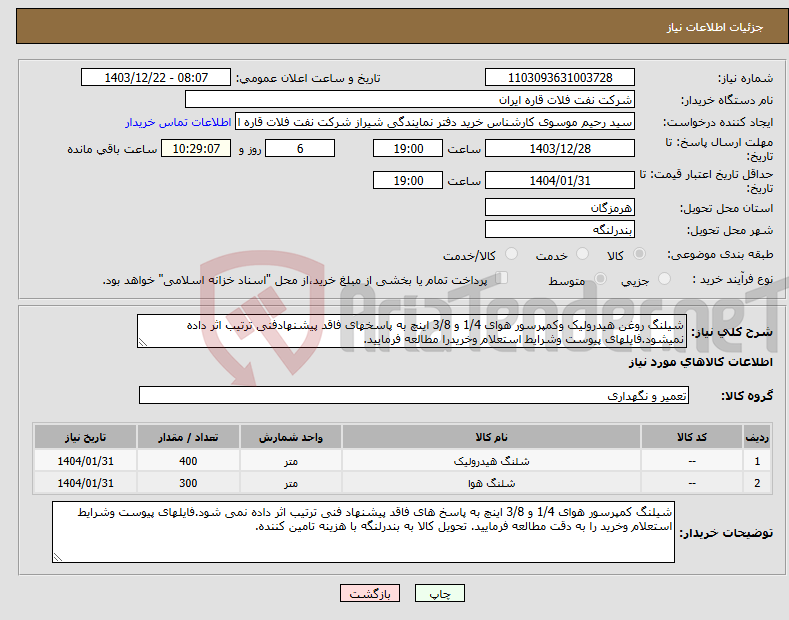This screenshot has height=620, width=789.
Task: Click the remaining days field showing 6
Action: 300,148
